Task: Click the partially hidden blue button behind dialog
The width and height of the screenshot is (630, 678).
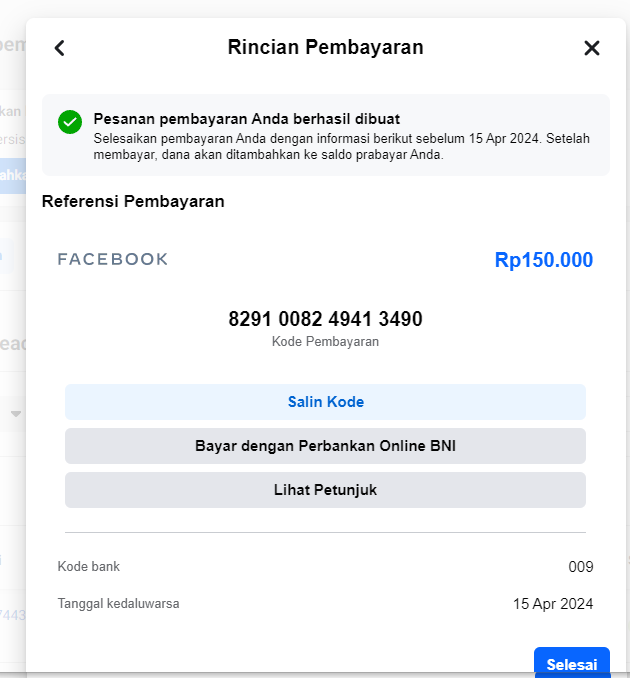Action: [x=13, y=176]
